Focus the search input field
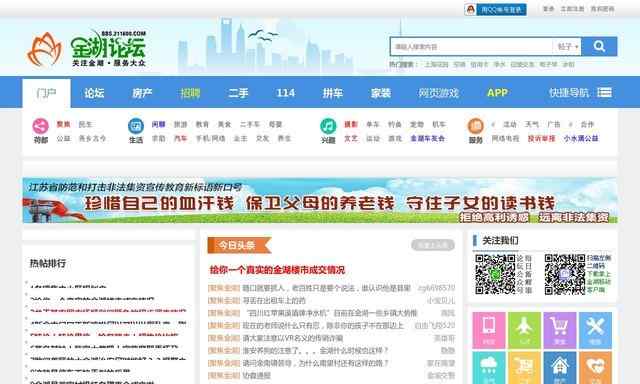This screenshot has width=640, height=384. click(471, 47)
